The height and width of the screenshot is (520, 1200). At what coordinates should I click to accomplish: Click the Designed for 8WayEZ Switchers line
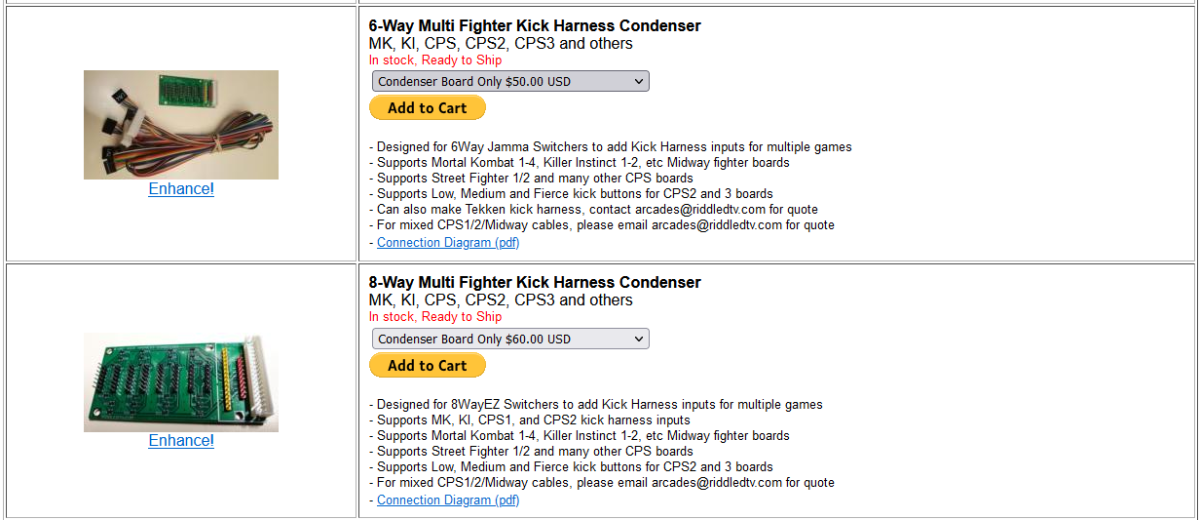click(x=596, y=405)
